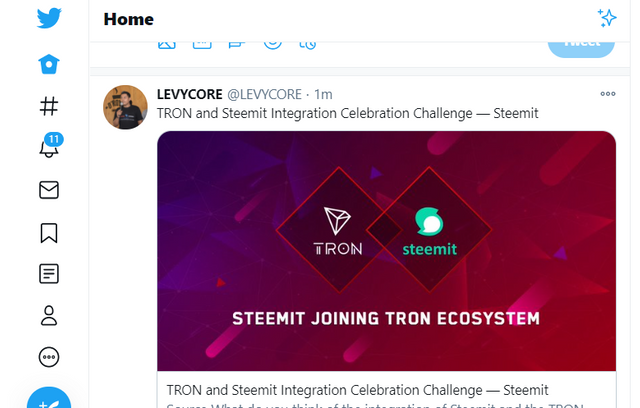
Task: Open Lists icon in sidebar
Action: pos(49,274)
